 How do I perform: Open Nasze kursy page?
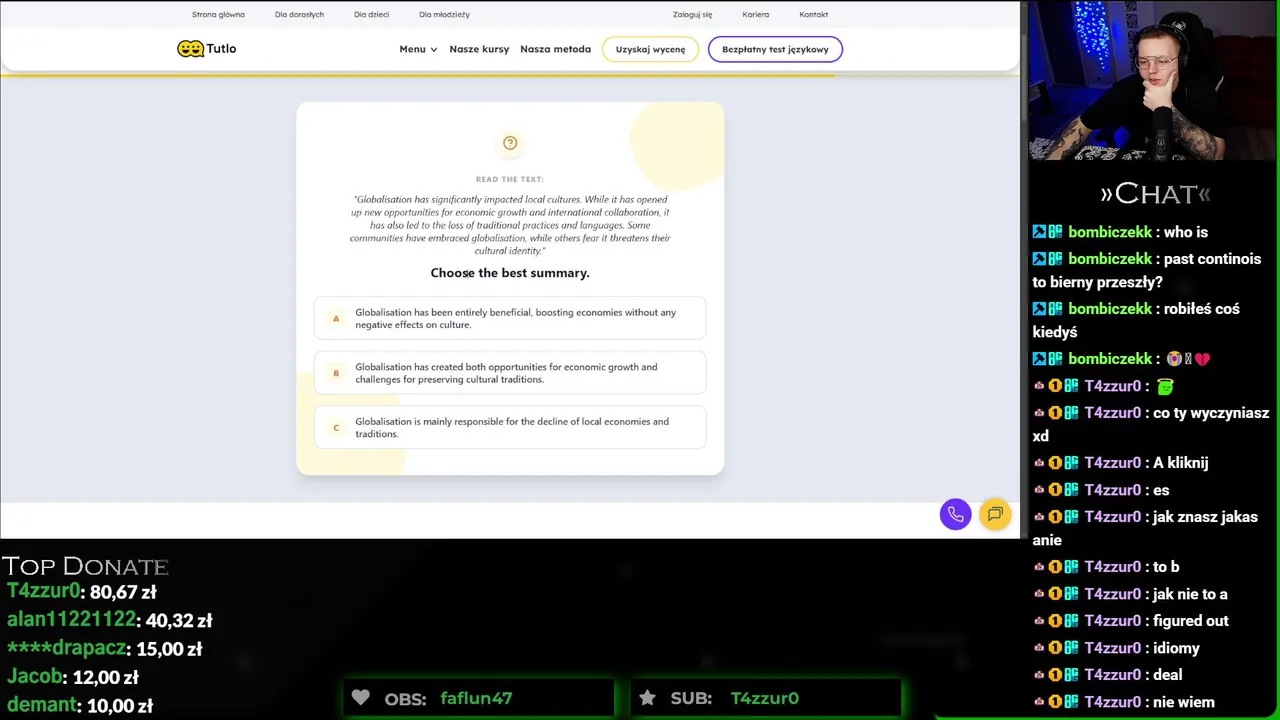coord(479,49)
